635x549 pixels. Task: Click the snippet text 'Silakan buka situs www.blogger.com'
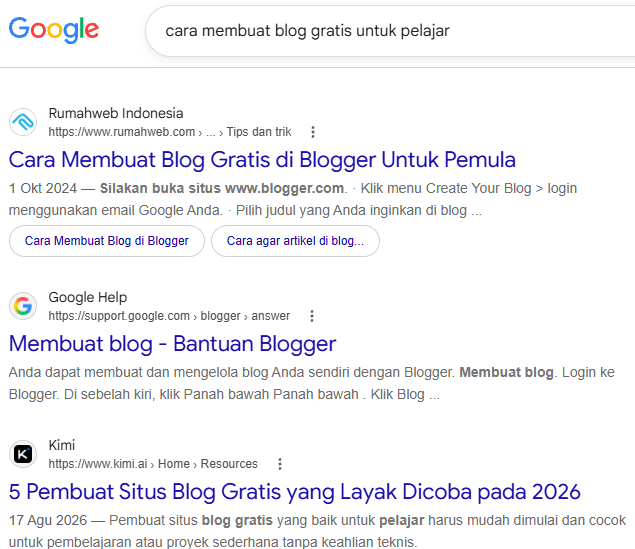tap(222, 188)
